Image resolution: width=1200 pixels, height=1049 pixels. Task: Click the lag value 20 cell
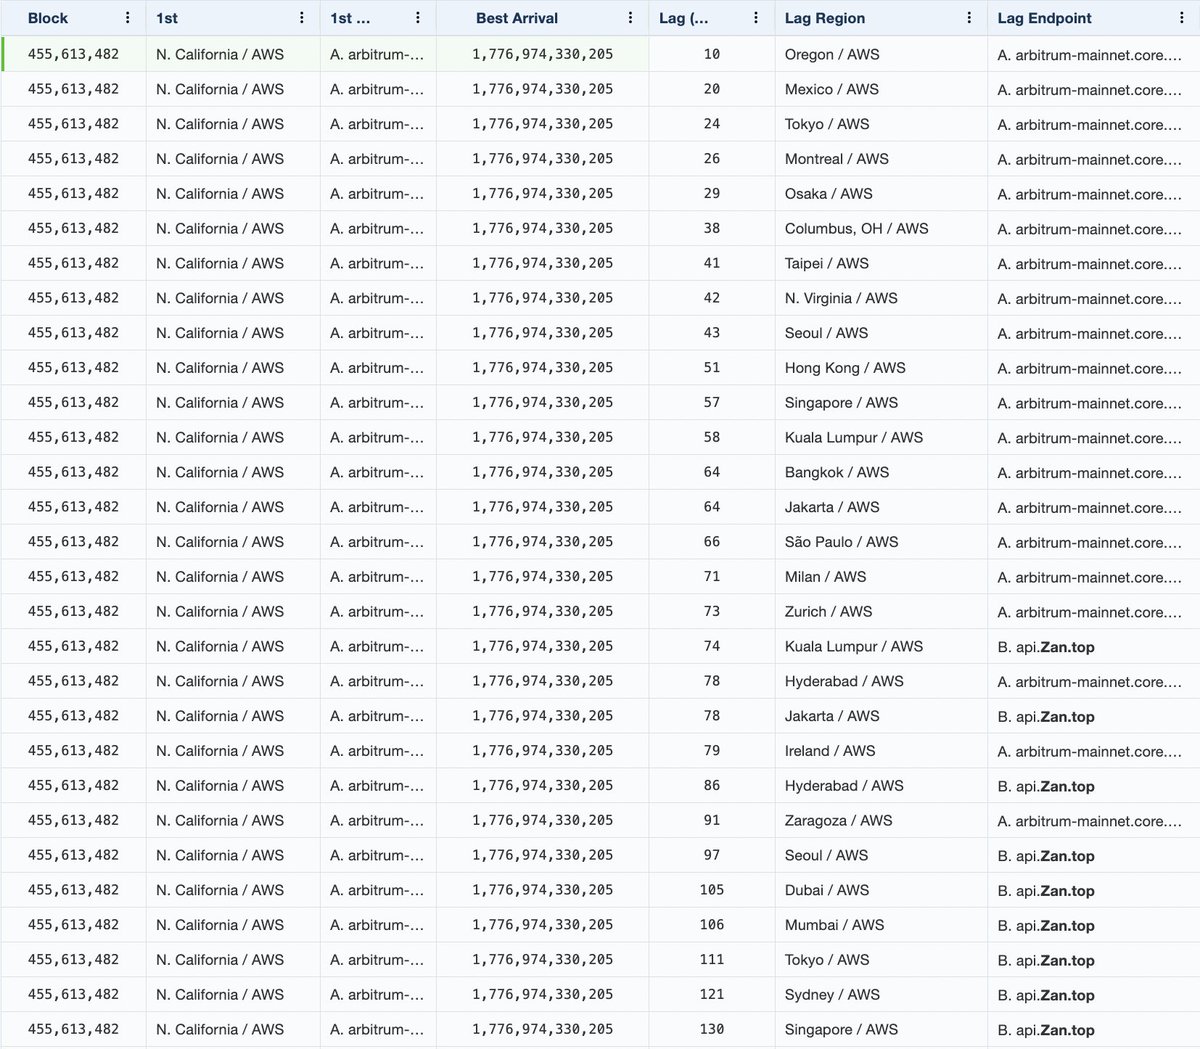coord(712,89)
